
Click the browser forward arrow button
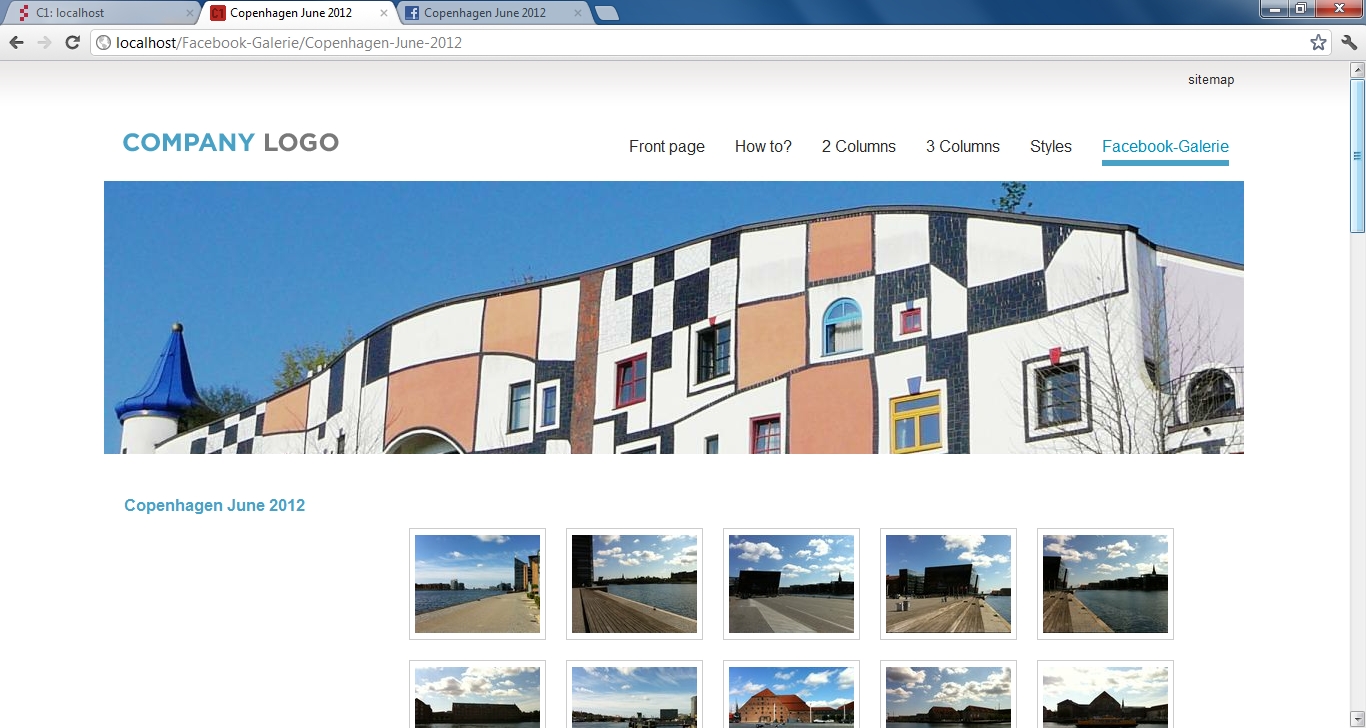(44, 42)
